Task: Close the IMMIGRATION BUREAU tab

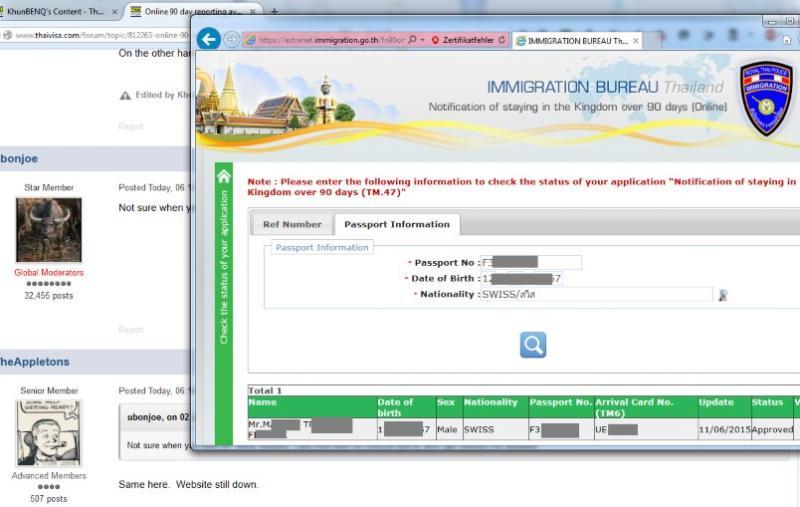Action: click(636, 41)
